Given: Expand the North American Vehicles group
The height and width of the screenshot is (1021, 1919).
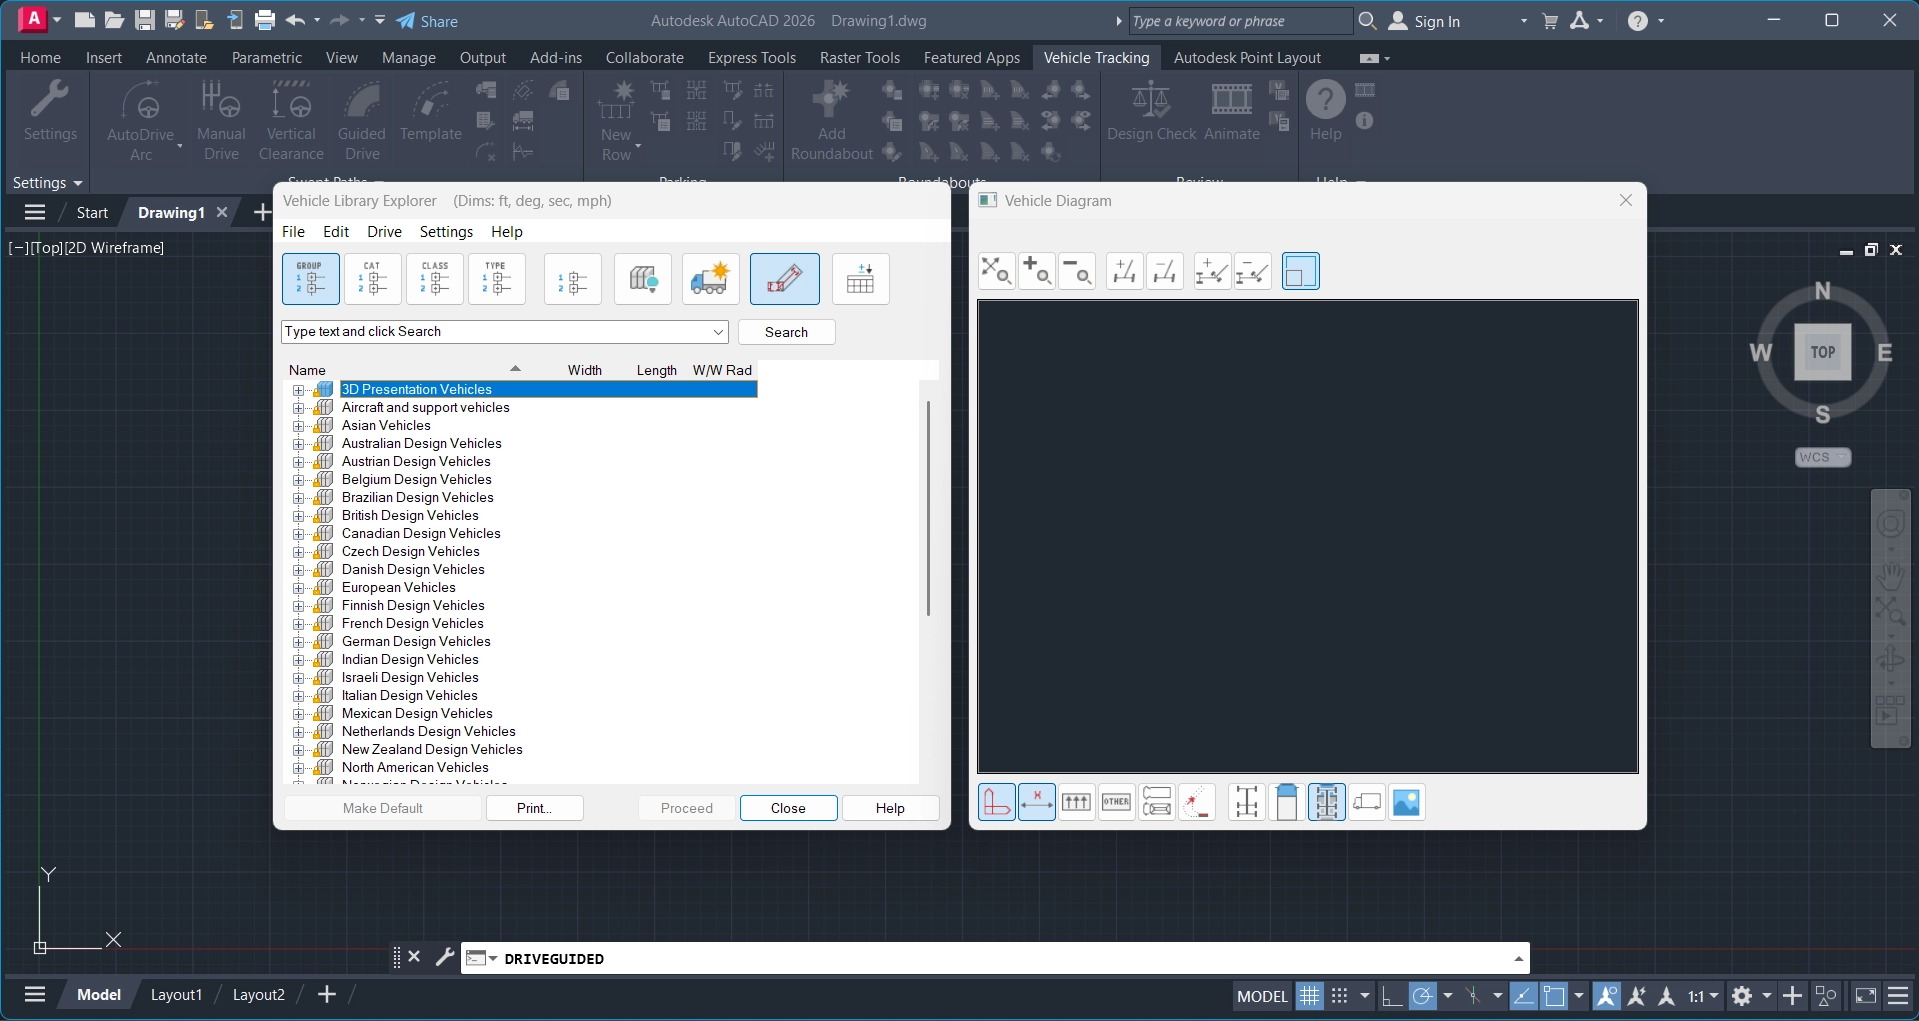Looking at the screenshot, I should coord(298,768).
